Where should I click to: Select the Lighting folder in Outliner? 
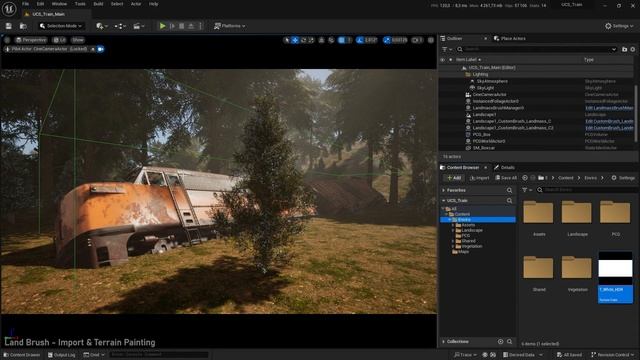tap(480, 74)
